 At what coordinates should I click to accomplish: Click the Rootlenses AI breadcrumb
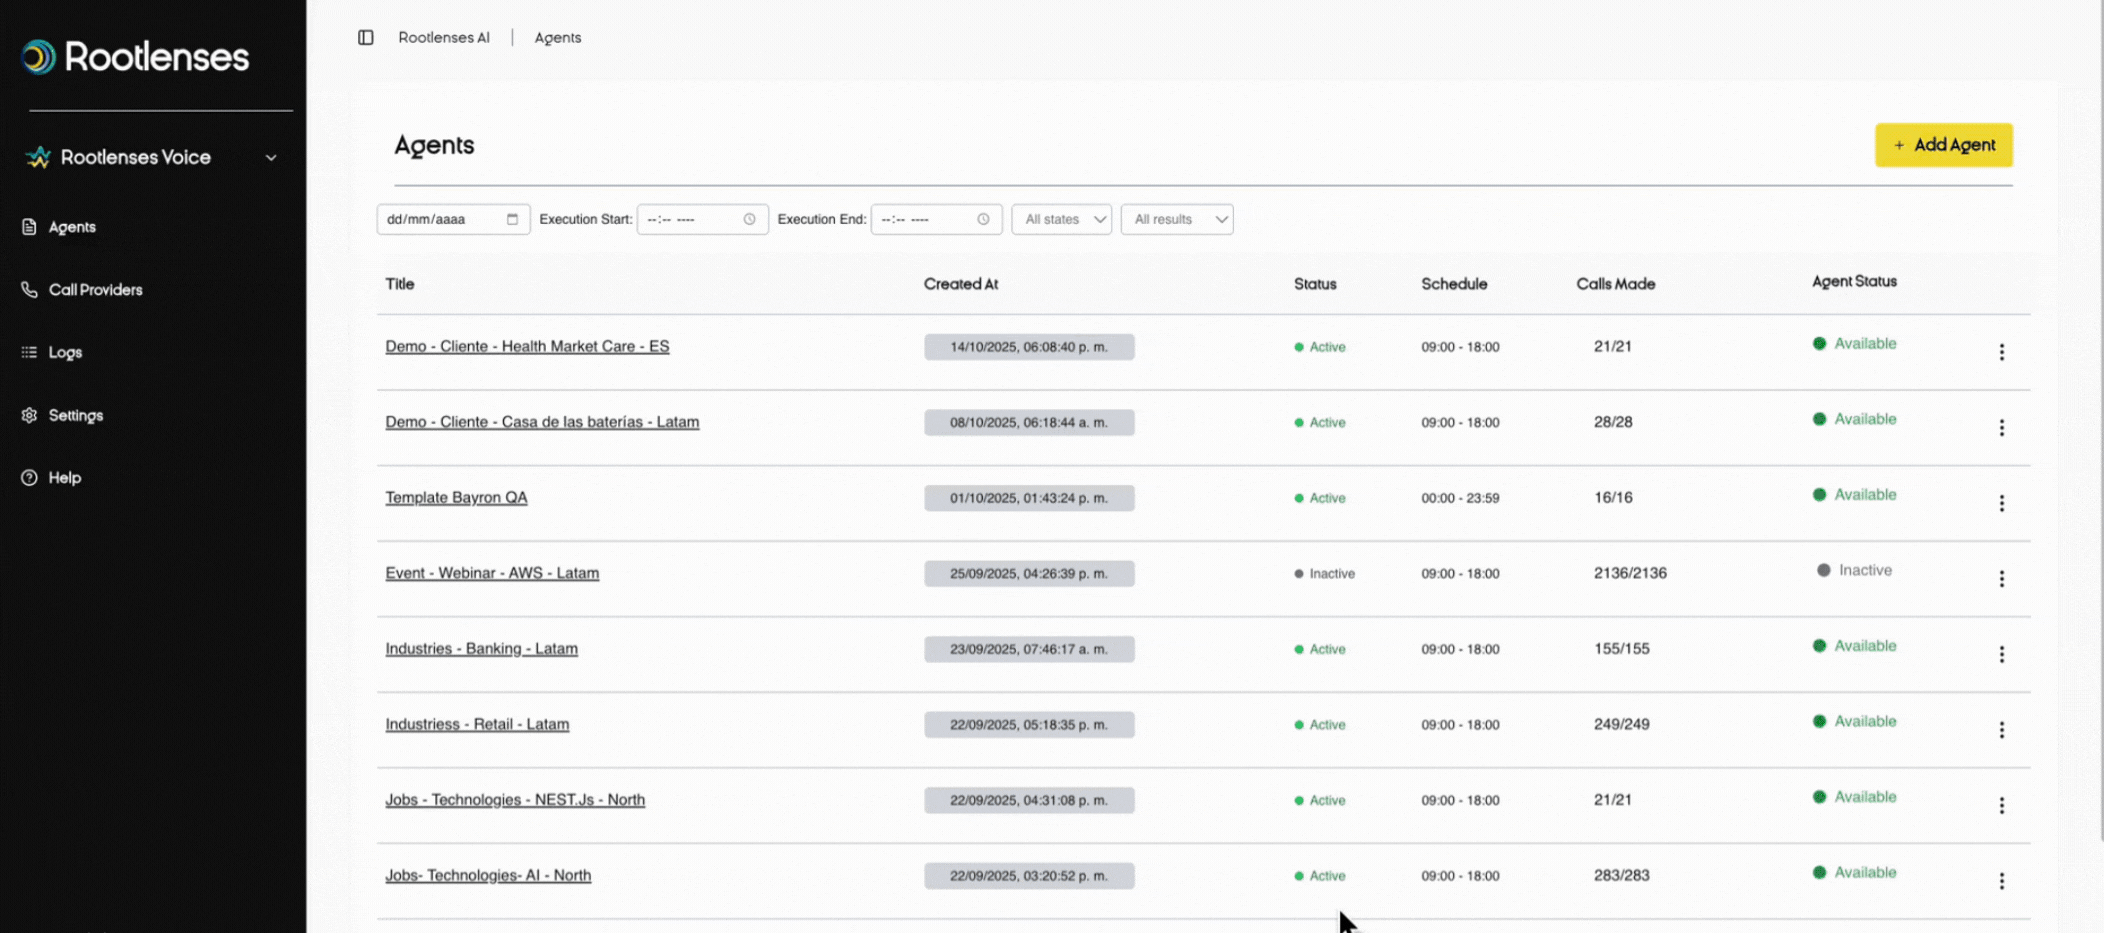[x=444, y=38]
